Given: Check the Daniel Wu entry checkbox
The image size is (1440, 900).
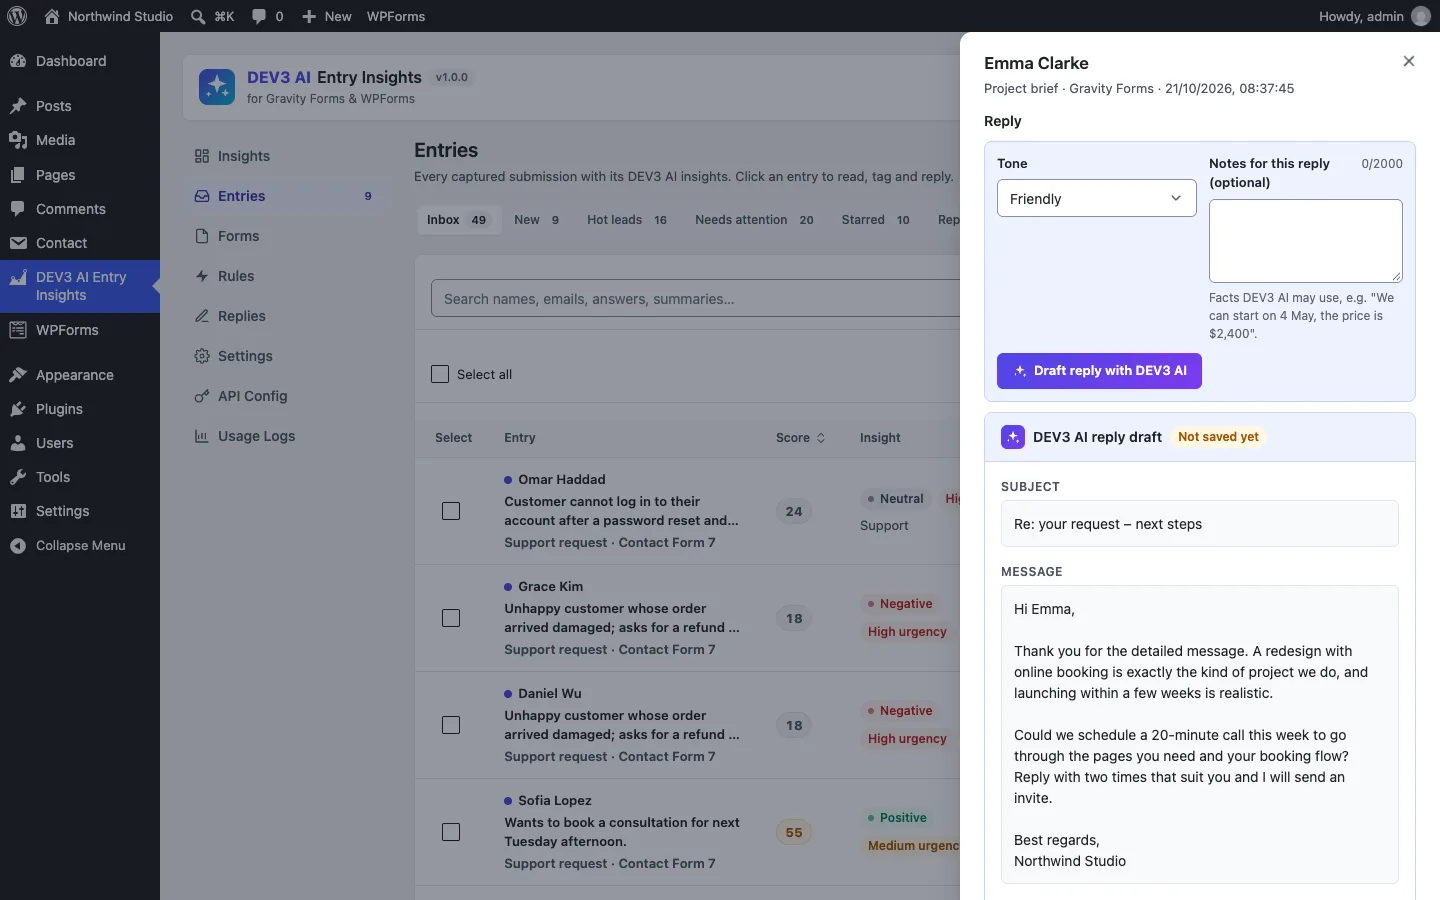Looking at the screenshot, I should click(x=451, y=725).
